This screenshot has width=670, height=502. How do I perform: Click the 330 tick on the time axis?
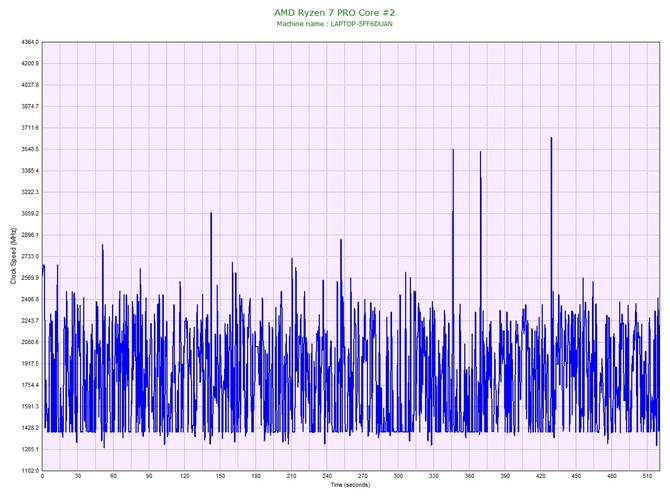tap(434, 476)
